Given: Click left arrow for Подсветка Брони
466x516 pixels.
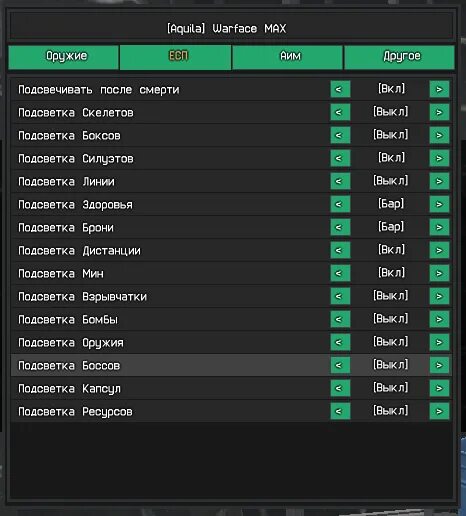Looking at the screenshot, I should tap(340, 227).
